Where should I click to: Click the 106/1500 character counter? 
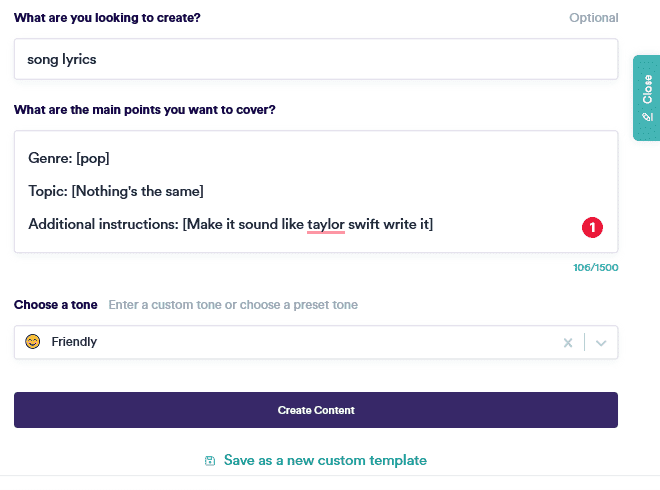click(595, 268)
